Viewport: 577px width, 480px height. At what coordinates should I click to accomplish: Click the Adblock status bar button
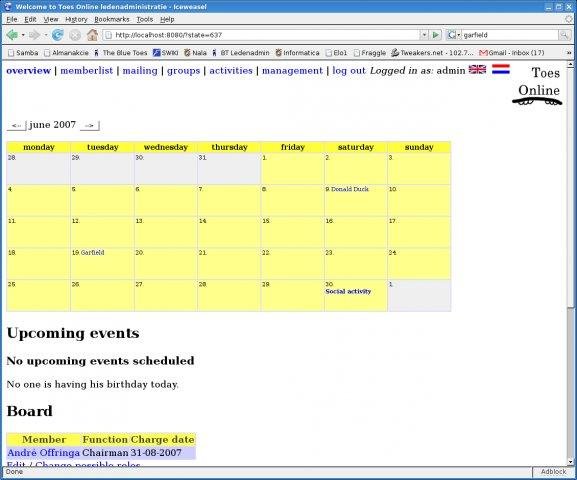click(x=553, y=472)
